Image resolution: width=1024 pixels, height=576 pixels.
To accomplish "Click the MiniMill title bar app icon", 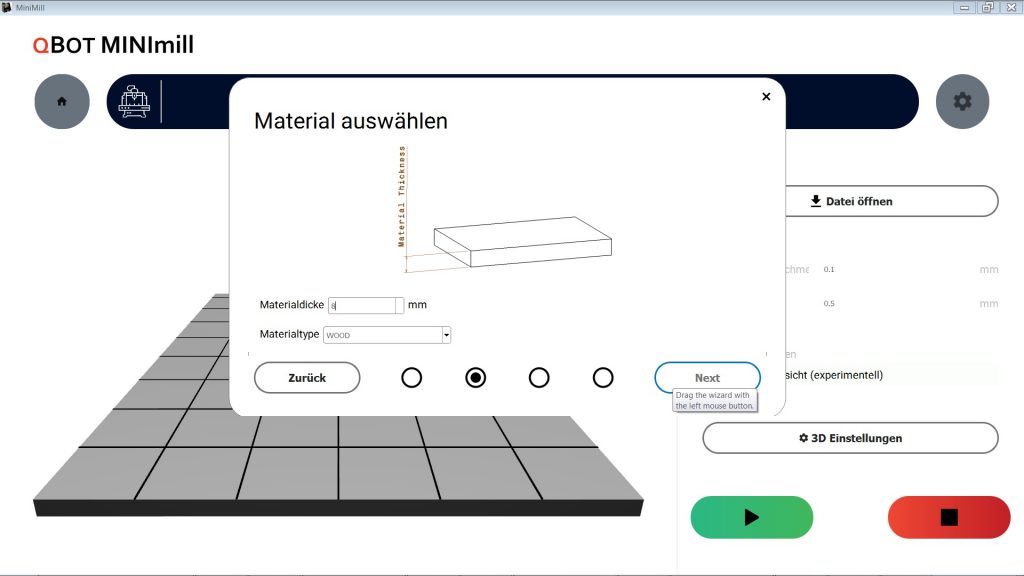I will 7,7.
